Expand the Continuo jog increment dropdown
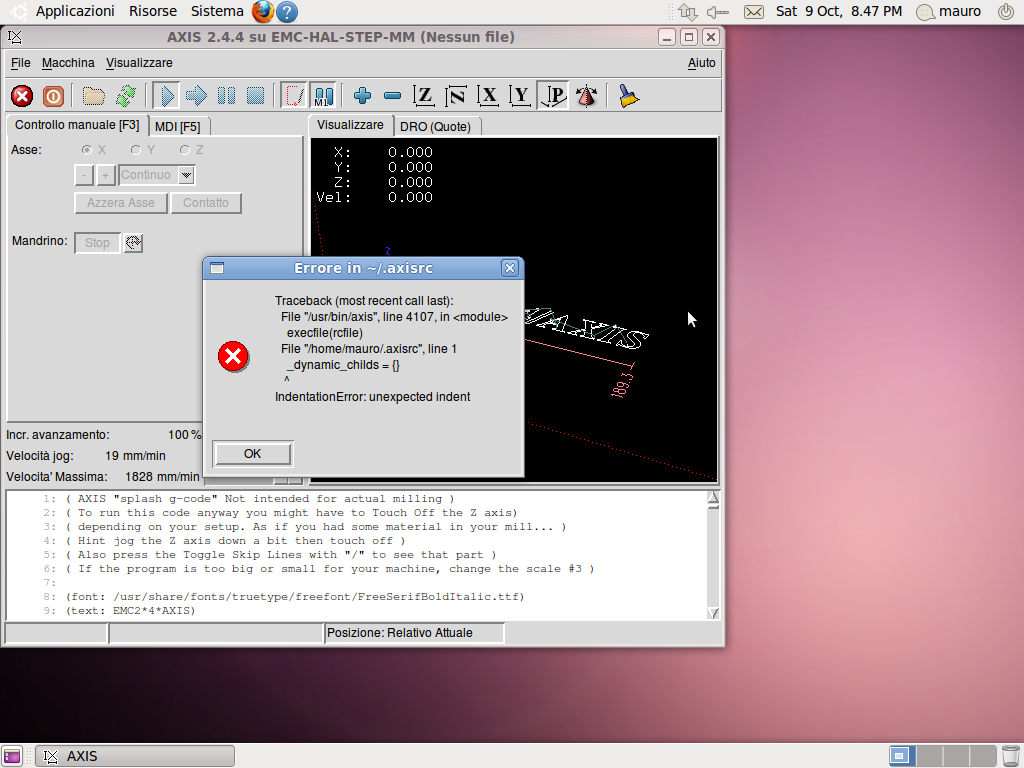 click(186, 175)
